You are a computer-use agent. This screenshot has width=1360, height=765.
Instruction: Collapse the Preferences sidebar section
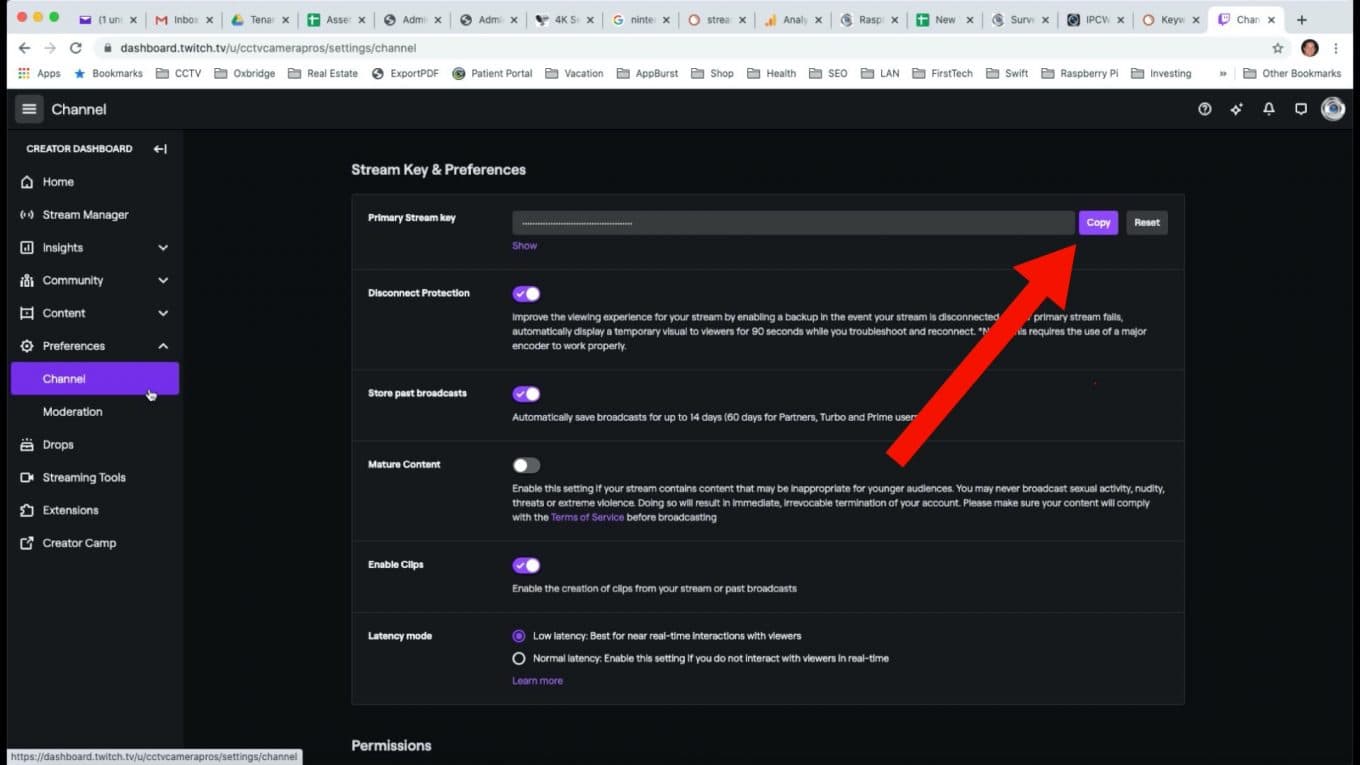click(x=163, y=346)
